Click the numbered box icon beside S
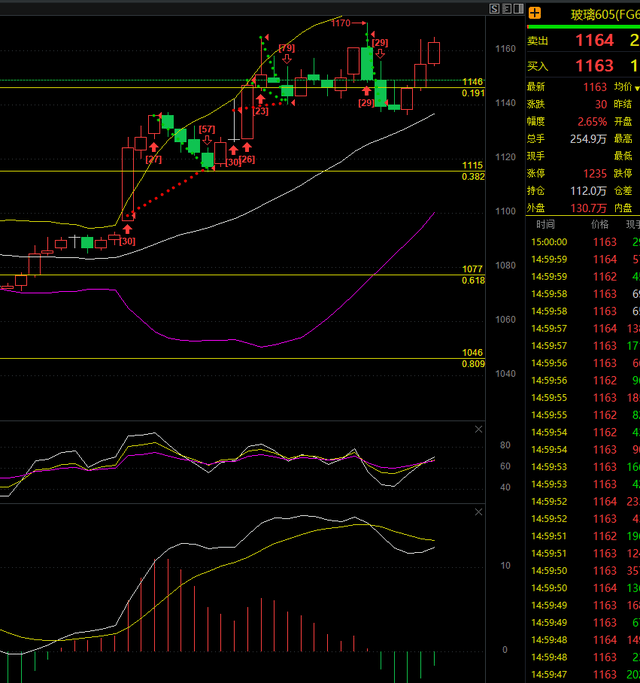Viewport: 640px width, 683px height. click(507, 8)
